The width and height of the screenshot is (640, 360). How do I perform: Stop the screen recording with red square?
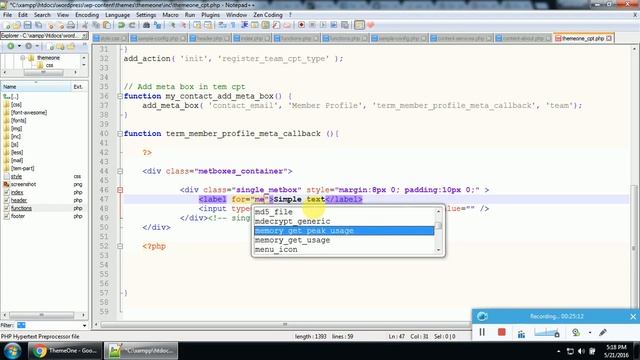point(502,332)
